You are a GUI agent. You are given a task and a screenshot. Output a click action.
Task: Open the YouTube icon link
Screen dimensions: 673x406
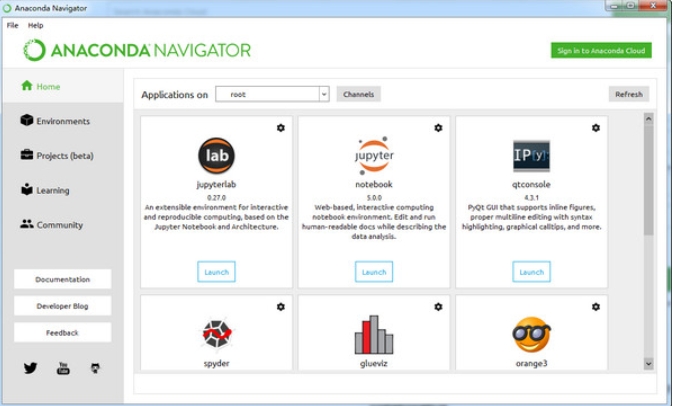tap(63, 368)
